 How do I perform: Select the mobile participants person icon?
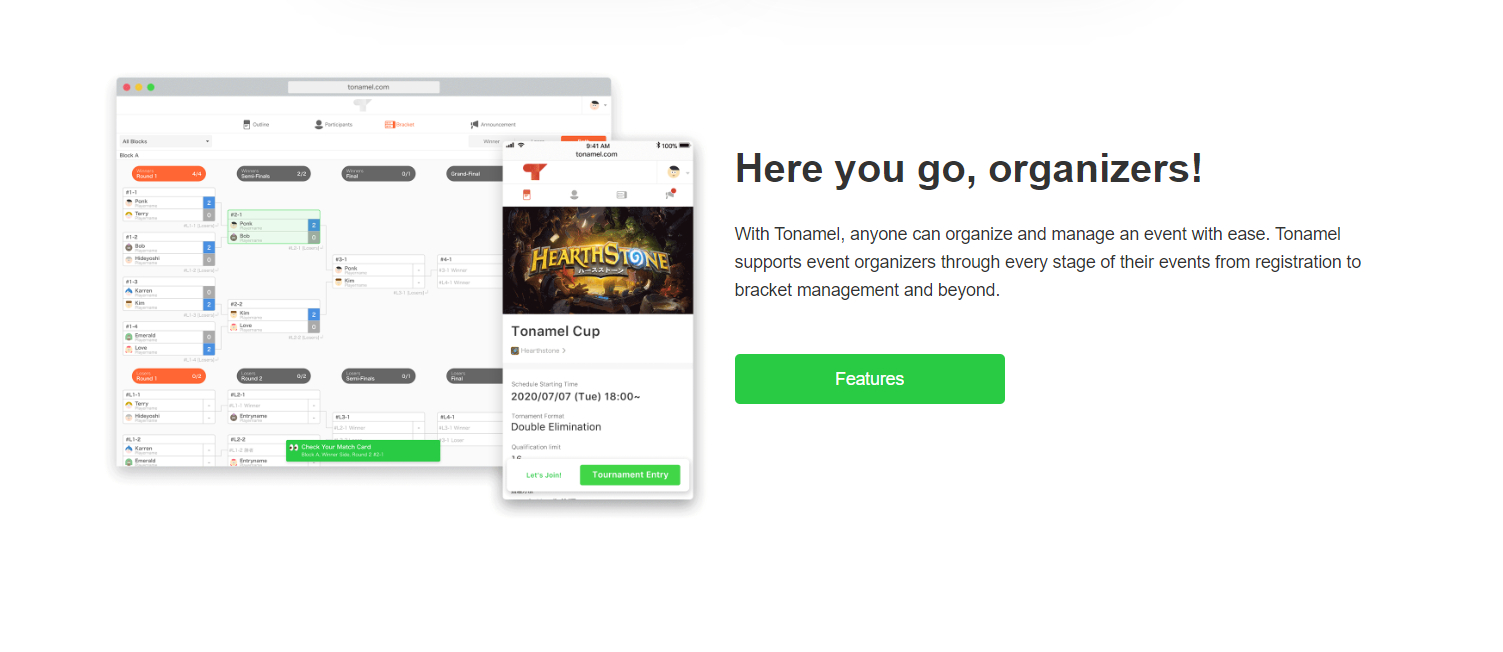click(574, 195)
